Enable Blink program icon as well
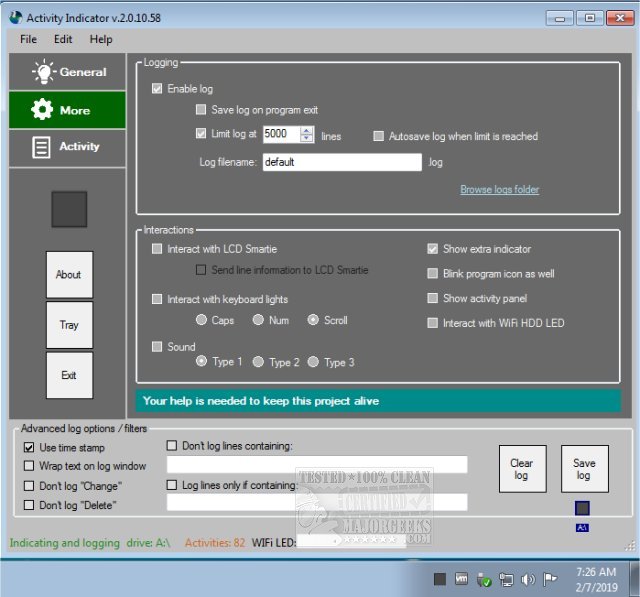Image resolution: width=640 pixels, height=597 pixels. tap(432, 273)
